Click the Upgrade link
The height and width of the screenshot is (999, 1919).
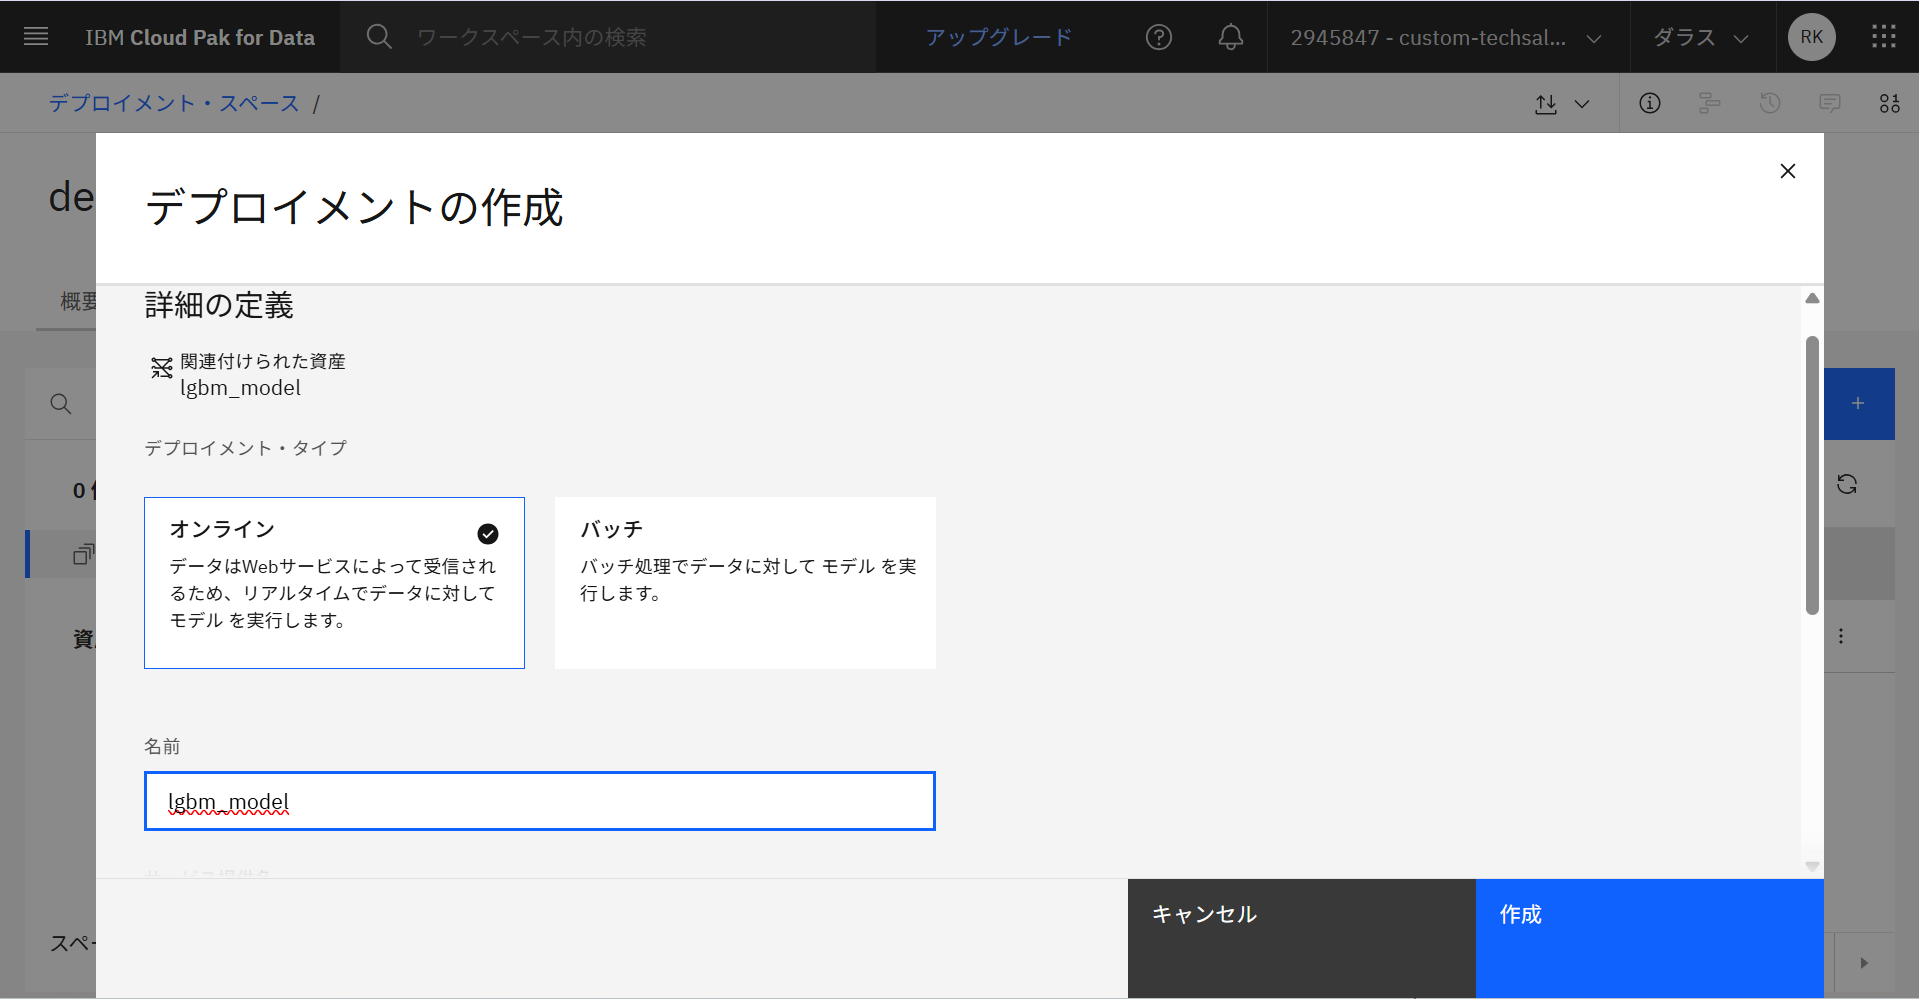[x=998, y=37]
